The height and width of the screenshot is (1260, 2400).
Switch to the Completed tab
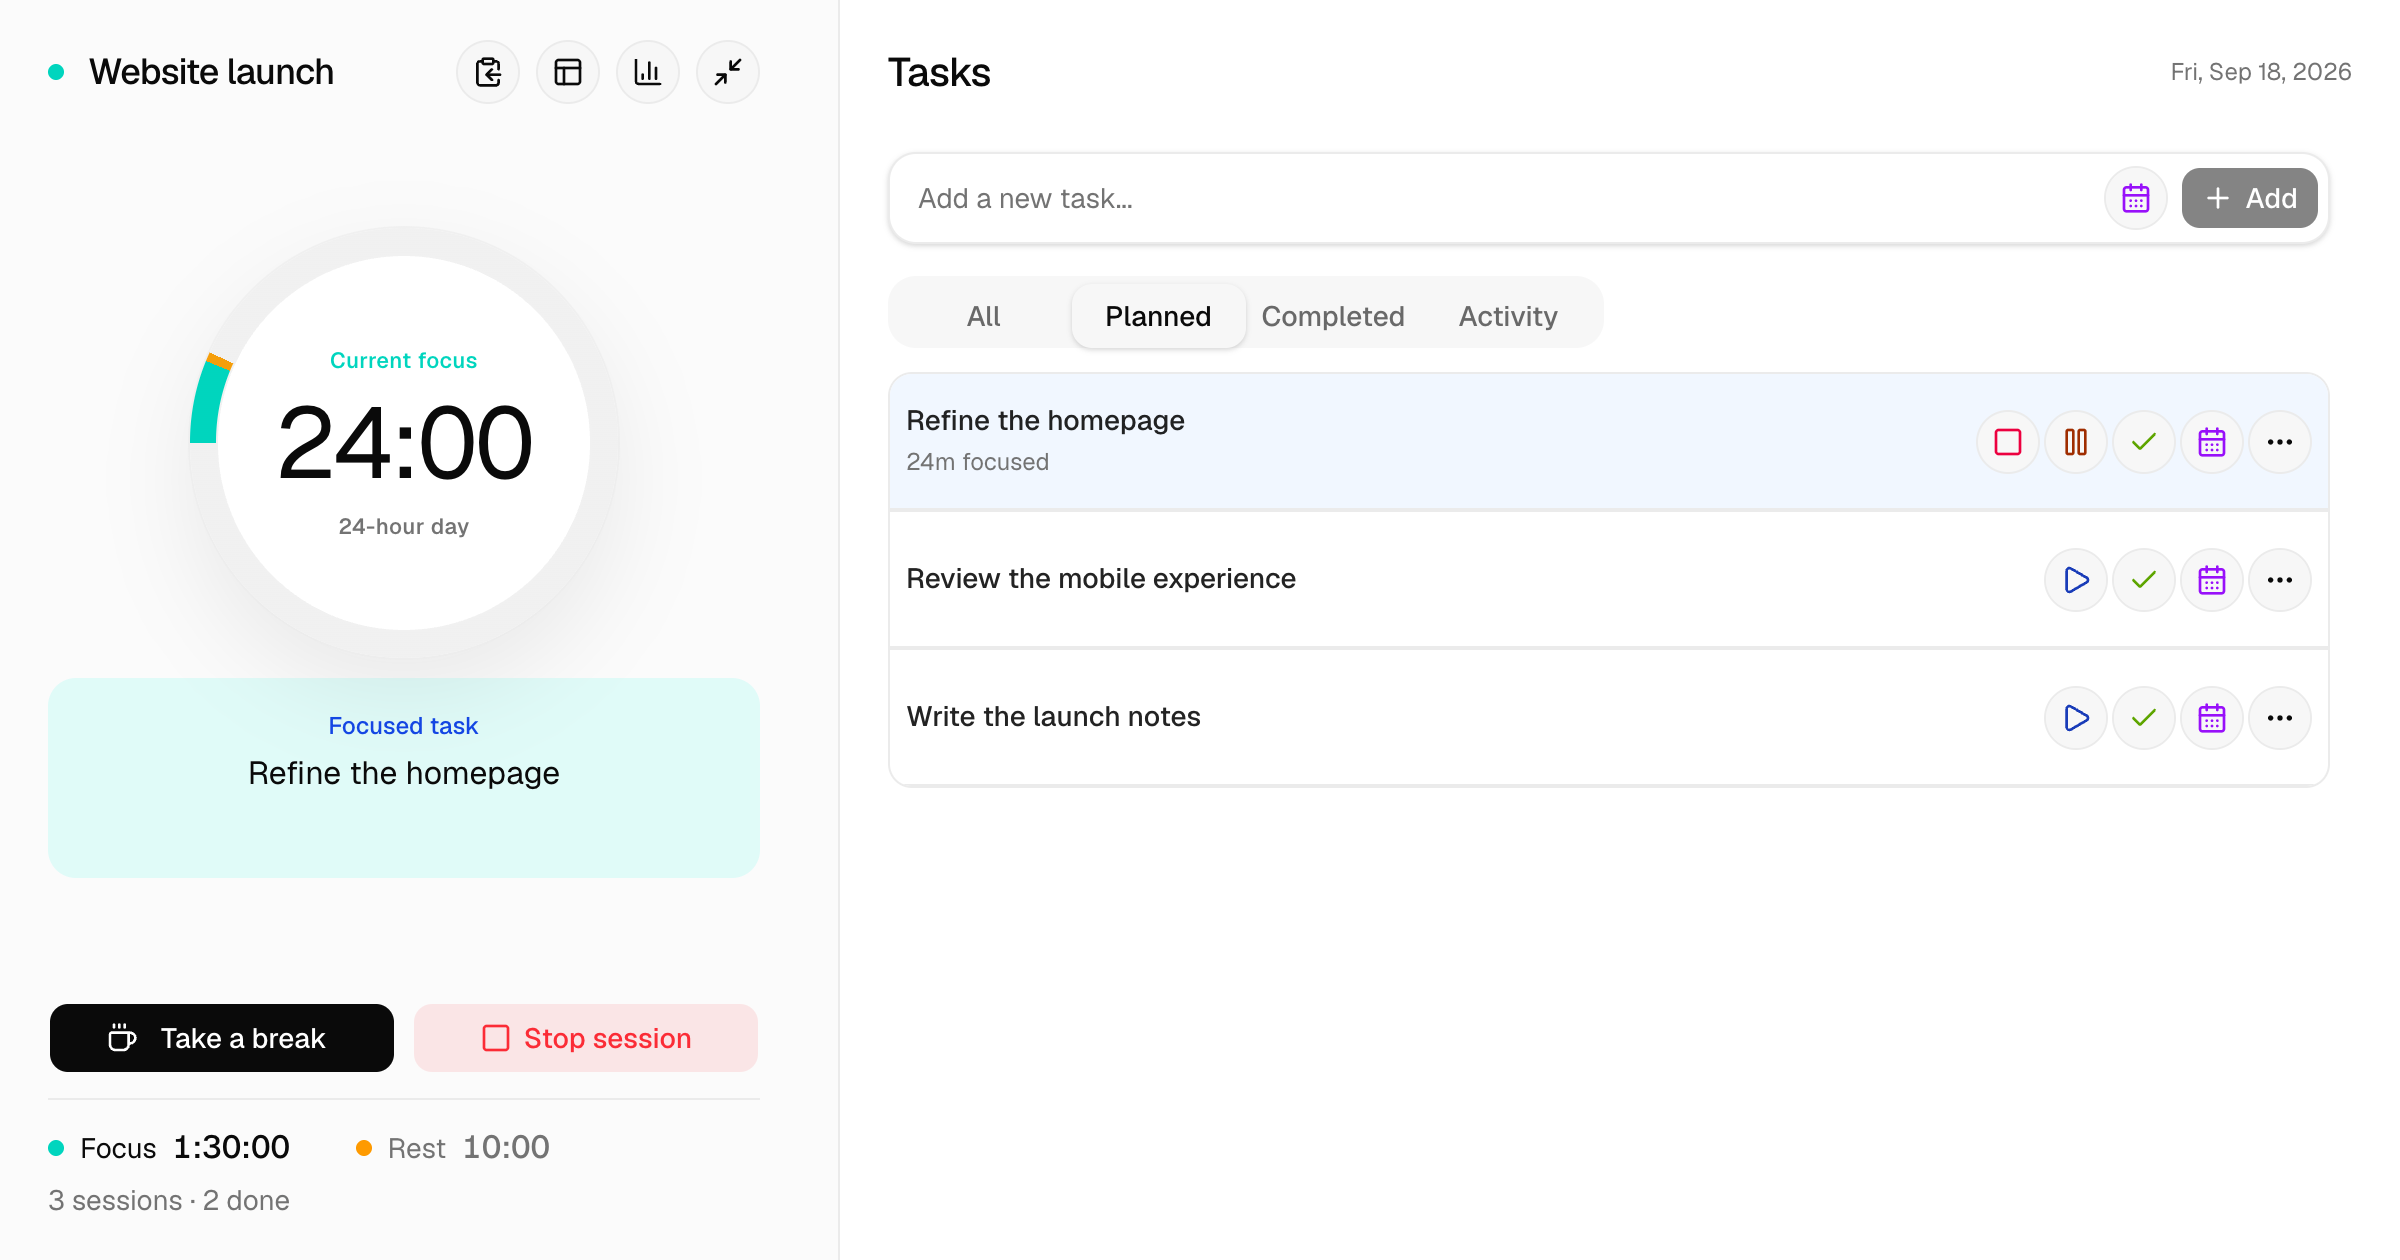pos(1333,316)
